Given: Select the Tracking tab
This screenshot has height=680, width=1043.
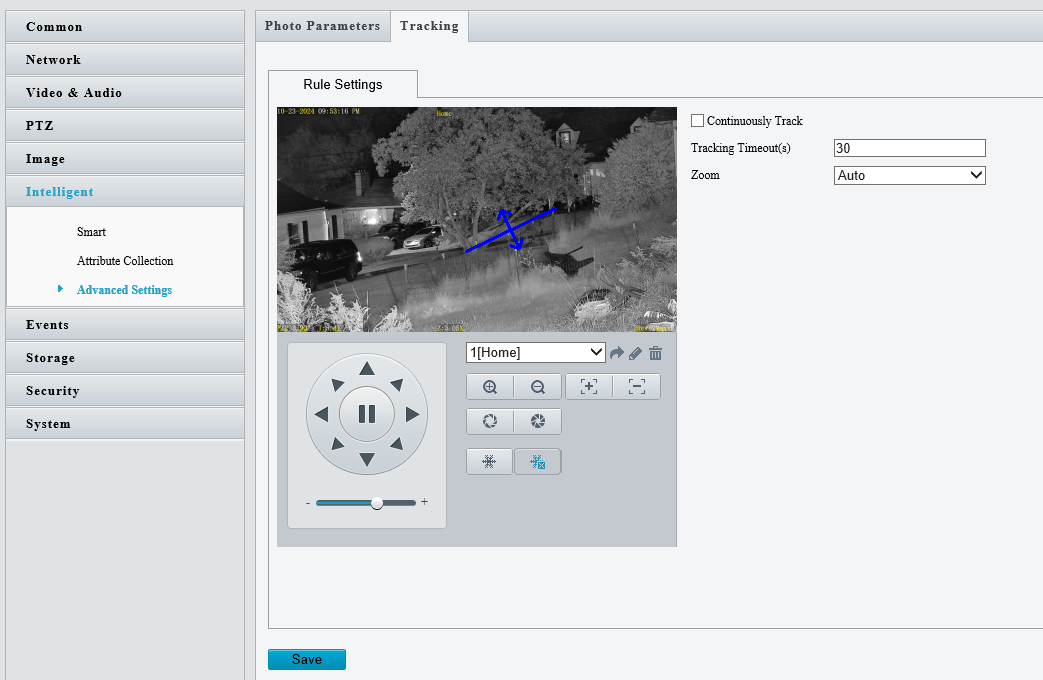Looking at the screenshot, I should (429, 26).
